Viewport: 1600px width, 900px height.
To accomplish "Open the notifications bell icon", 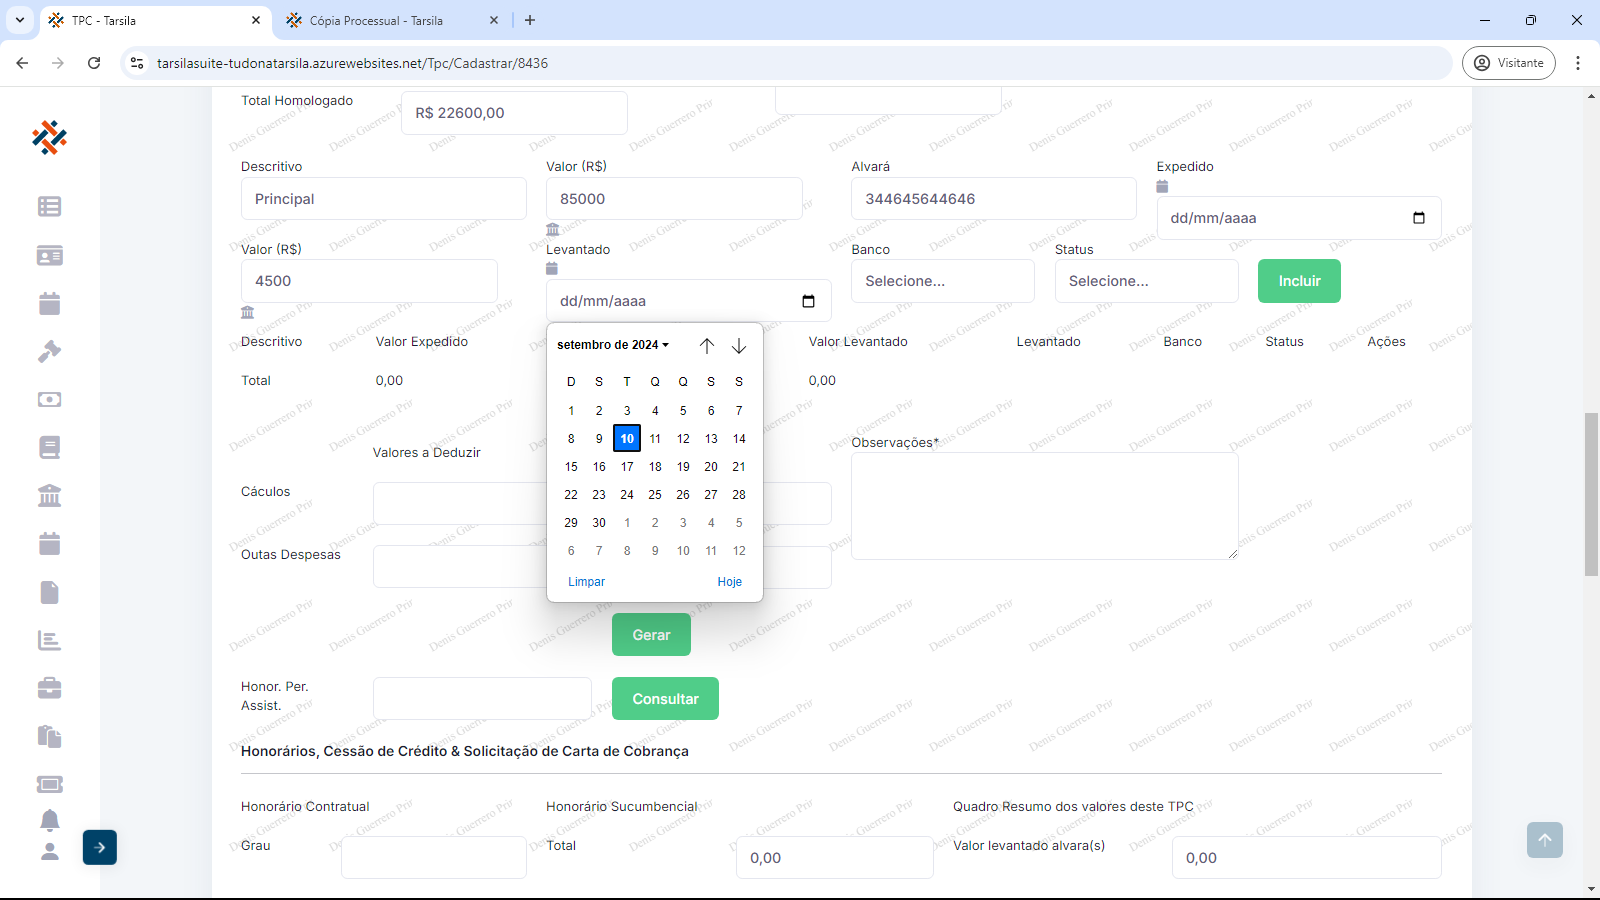I will click(x=49, y=820).
